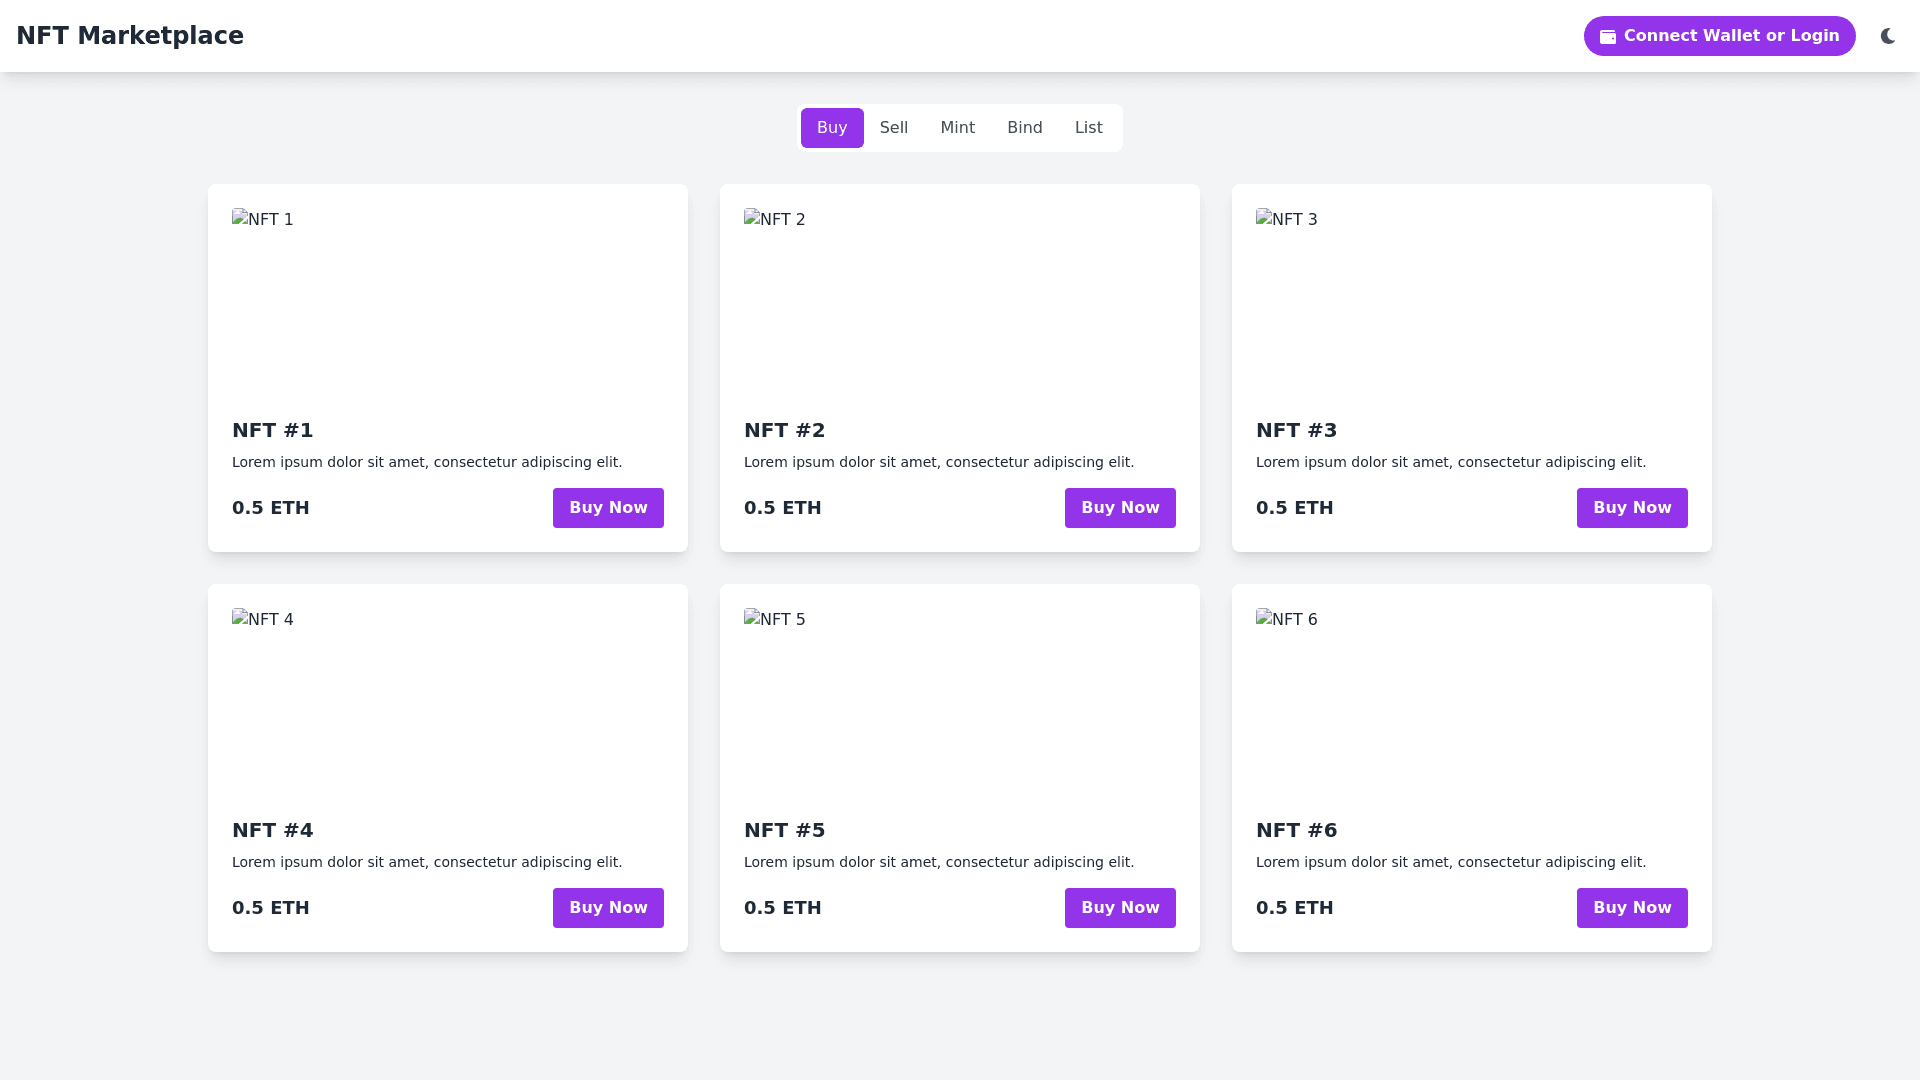Click wallet icon in Connect button
This screenshot has width=1920, height=1080.
pyautogui.click(x=1608, y=37)
